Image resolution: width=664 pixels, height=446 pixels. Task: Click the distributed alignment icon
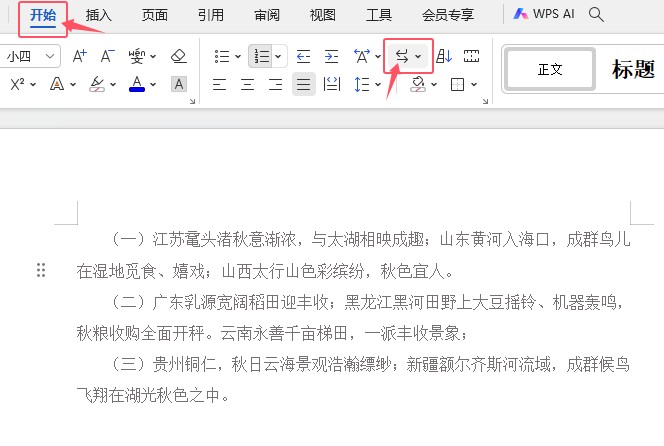tap(331, 85)
